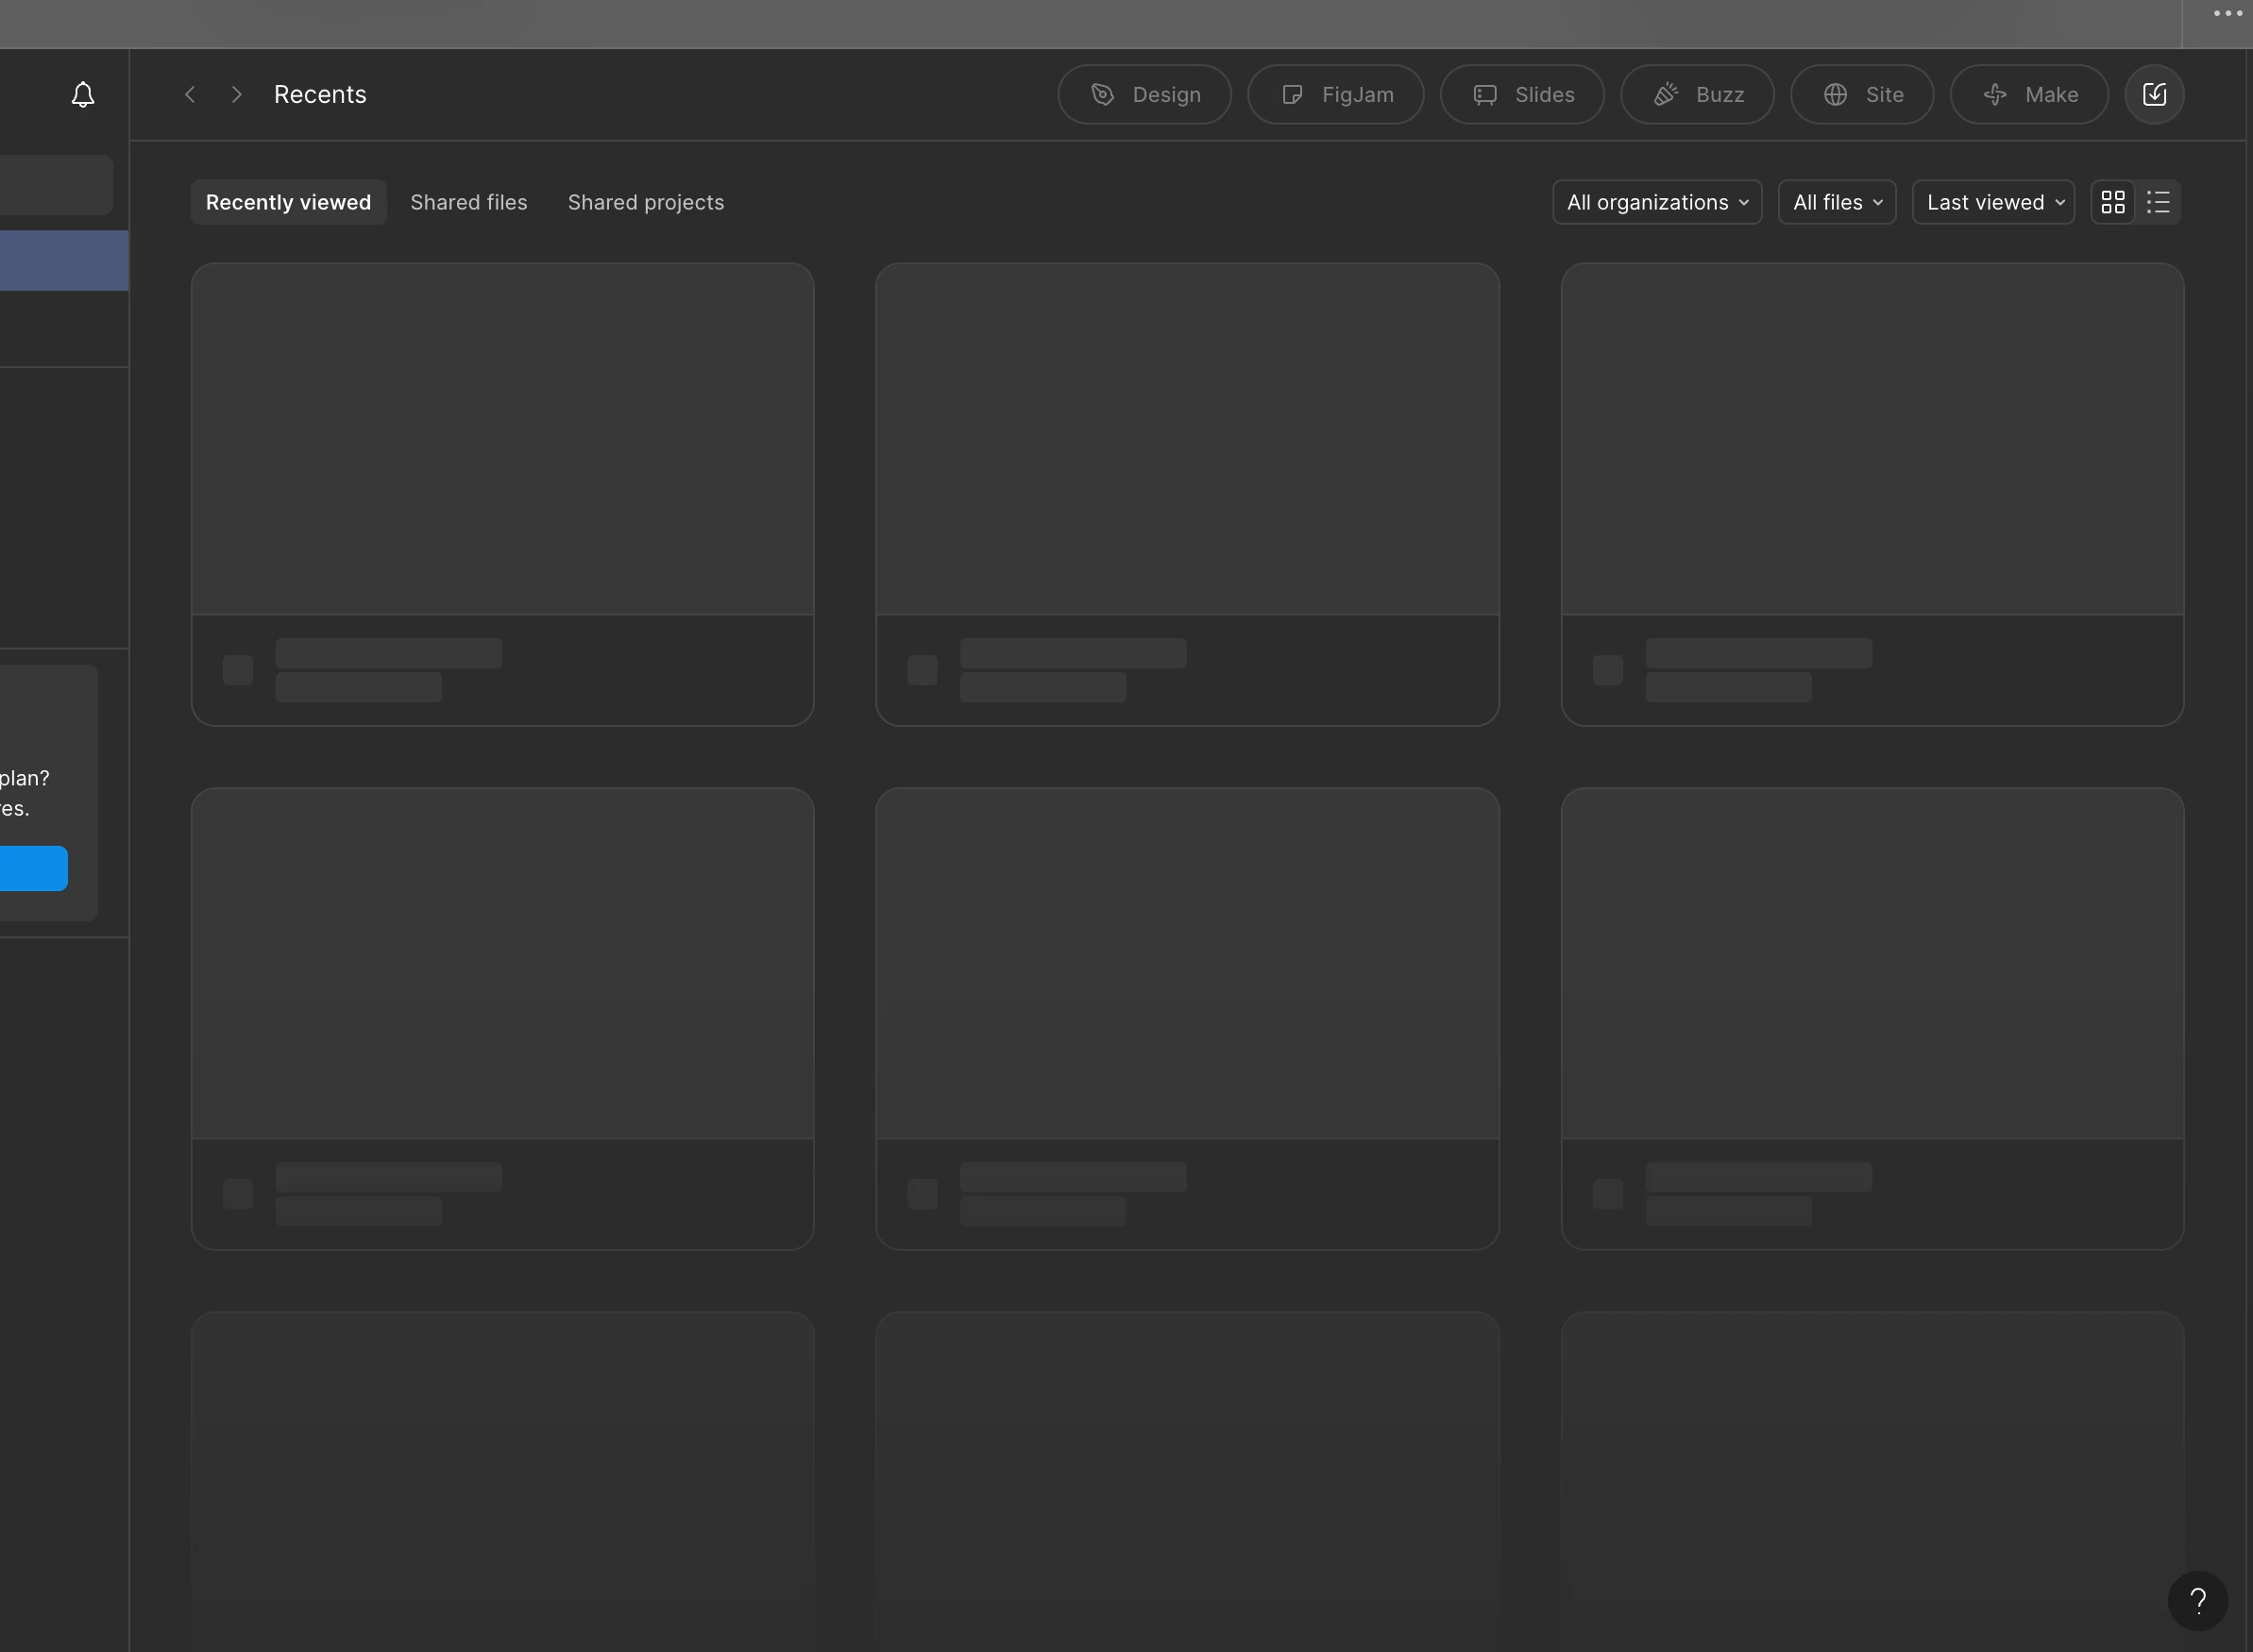The height and width of the screenshot is (1652, 2253).
Task: Open the help question mark button
Action: click(2197, 1601)
